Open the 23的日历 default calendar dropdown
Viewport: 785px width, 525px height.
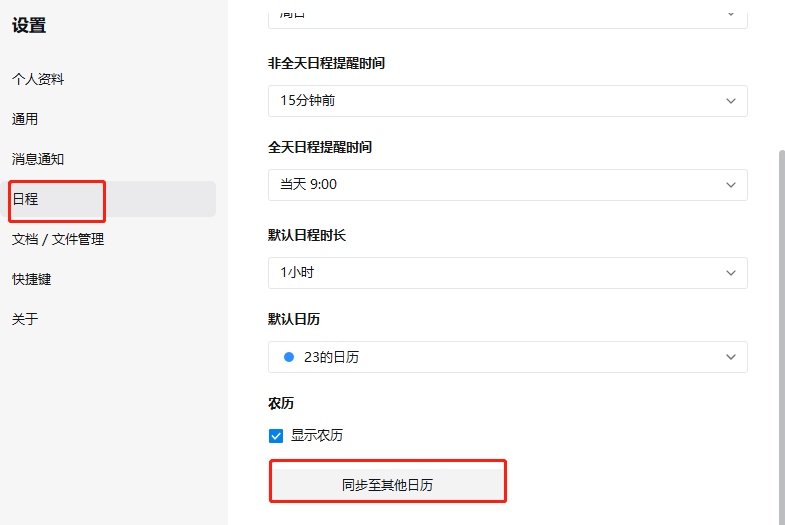(508, 357)
